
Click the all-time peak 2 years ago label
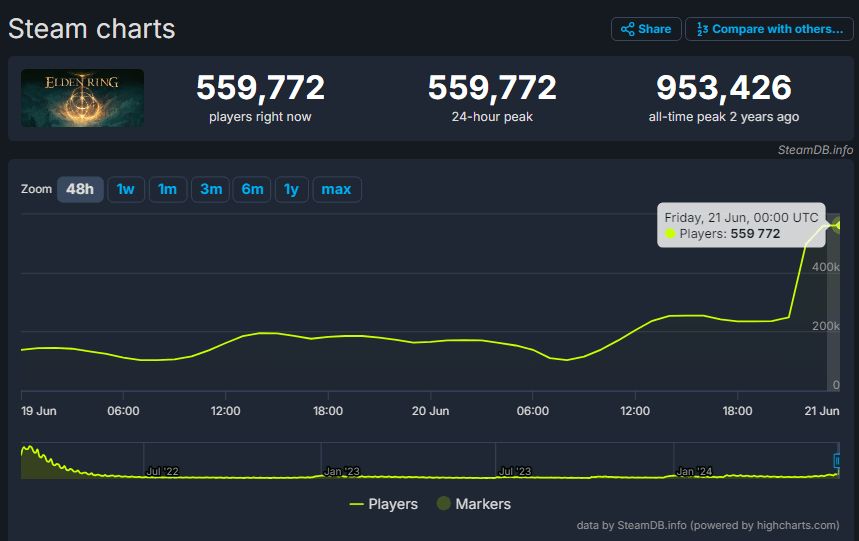tap(724, 117)
